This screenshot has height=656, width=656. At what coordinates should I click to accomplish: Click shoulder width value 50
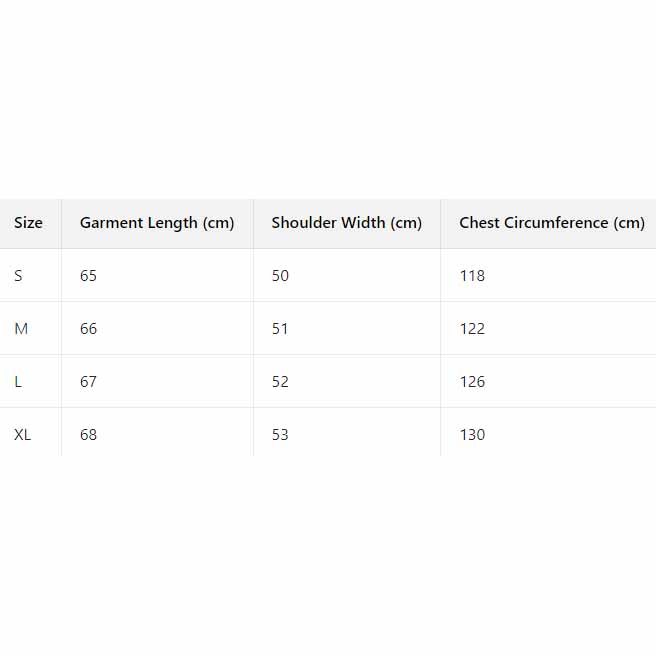tap(280, 276)
